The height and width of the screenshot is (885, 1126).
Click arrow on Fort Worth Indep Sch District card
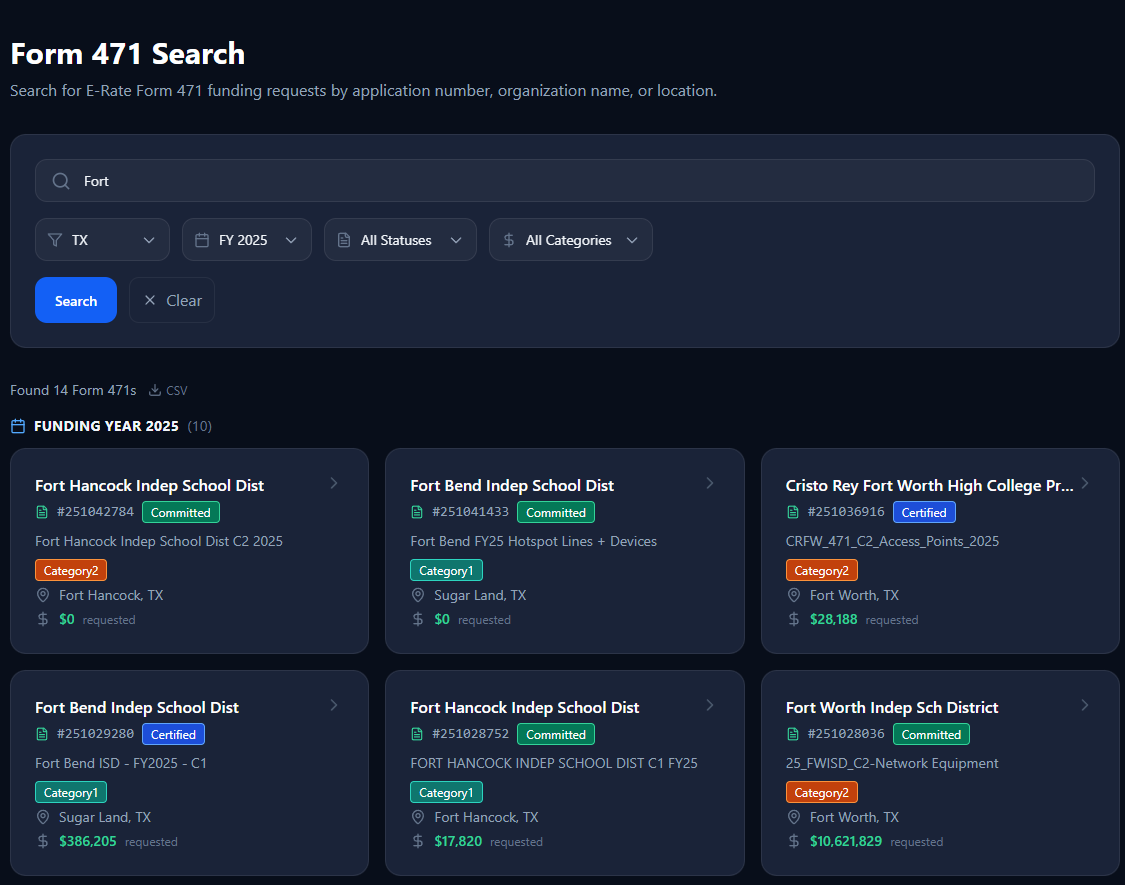coord(1085,706)
